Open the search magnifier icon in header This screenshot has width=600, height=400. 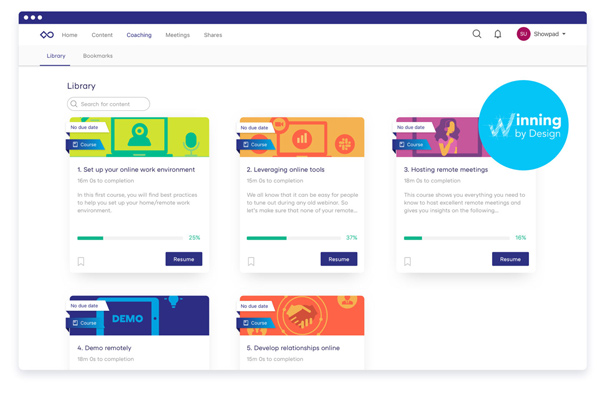[477, 34]
